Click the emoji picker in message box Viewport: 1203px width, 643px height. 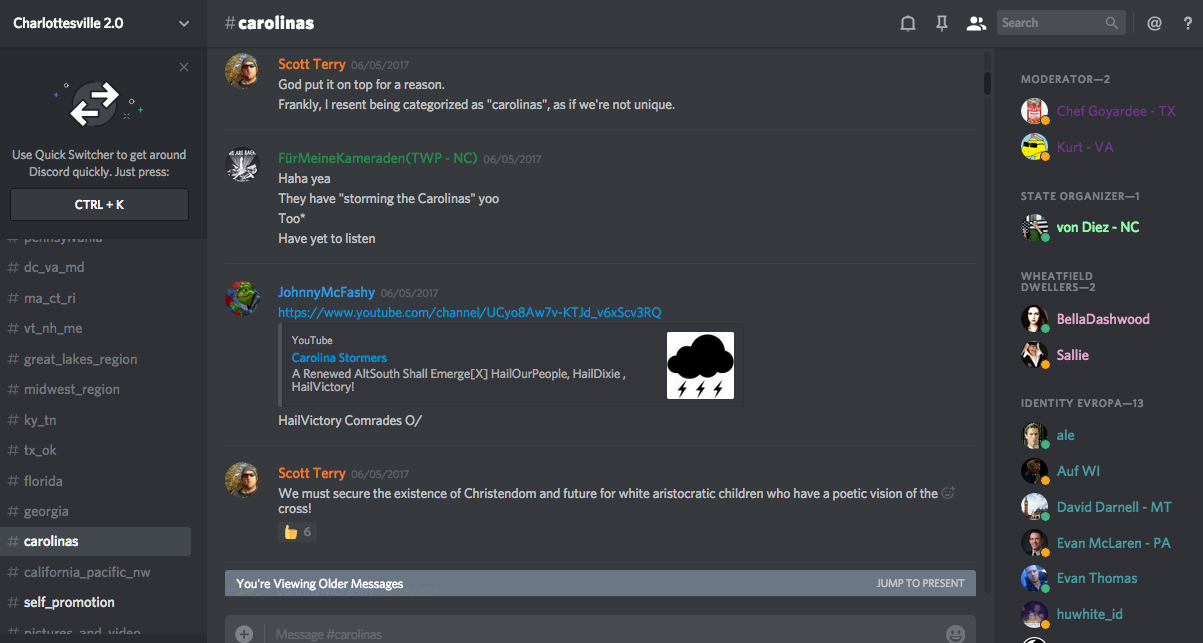click(x=955, y=633)
